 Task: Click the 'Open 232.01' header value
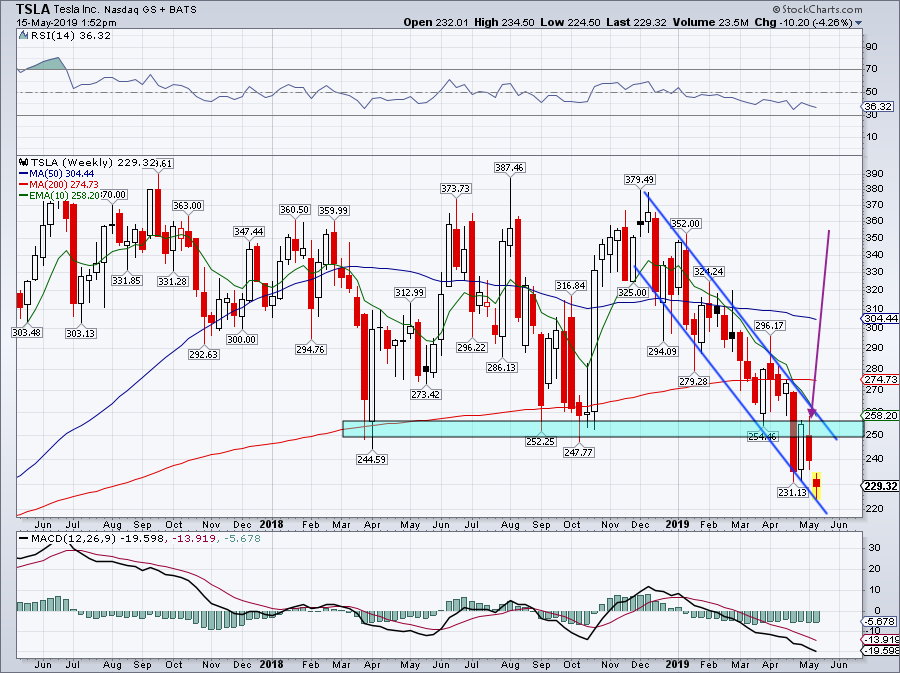coord(436,23)
